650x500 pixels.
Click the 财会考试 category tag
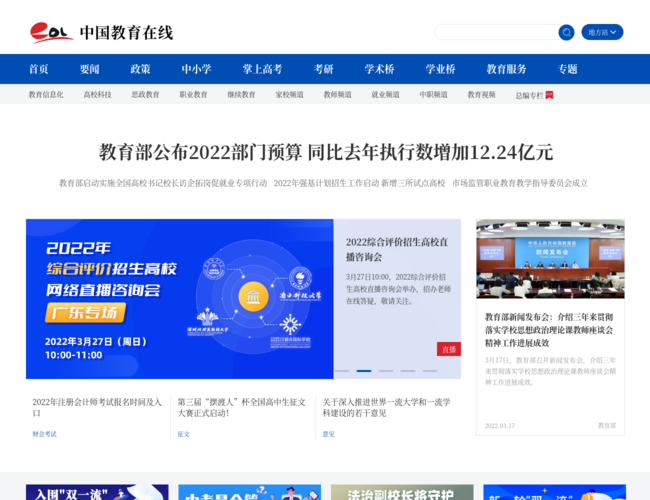click(44, 434)
